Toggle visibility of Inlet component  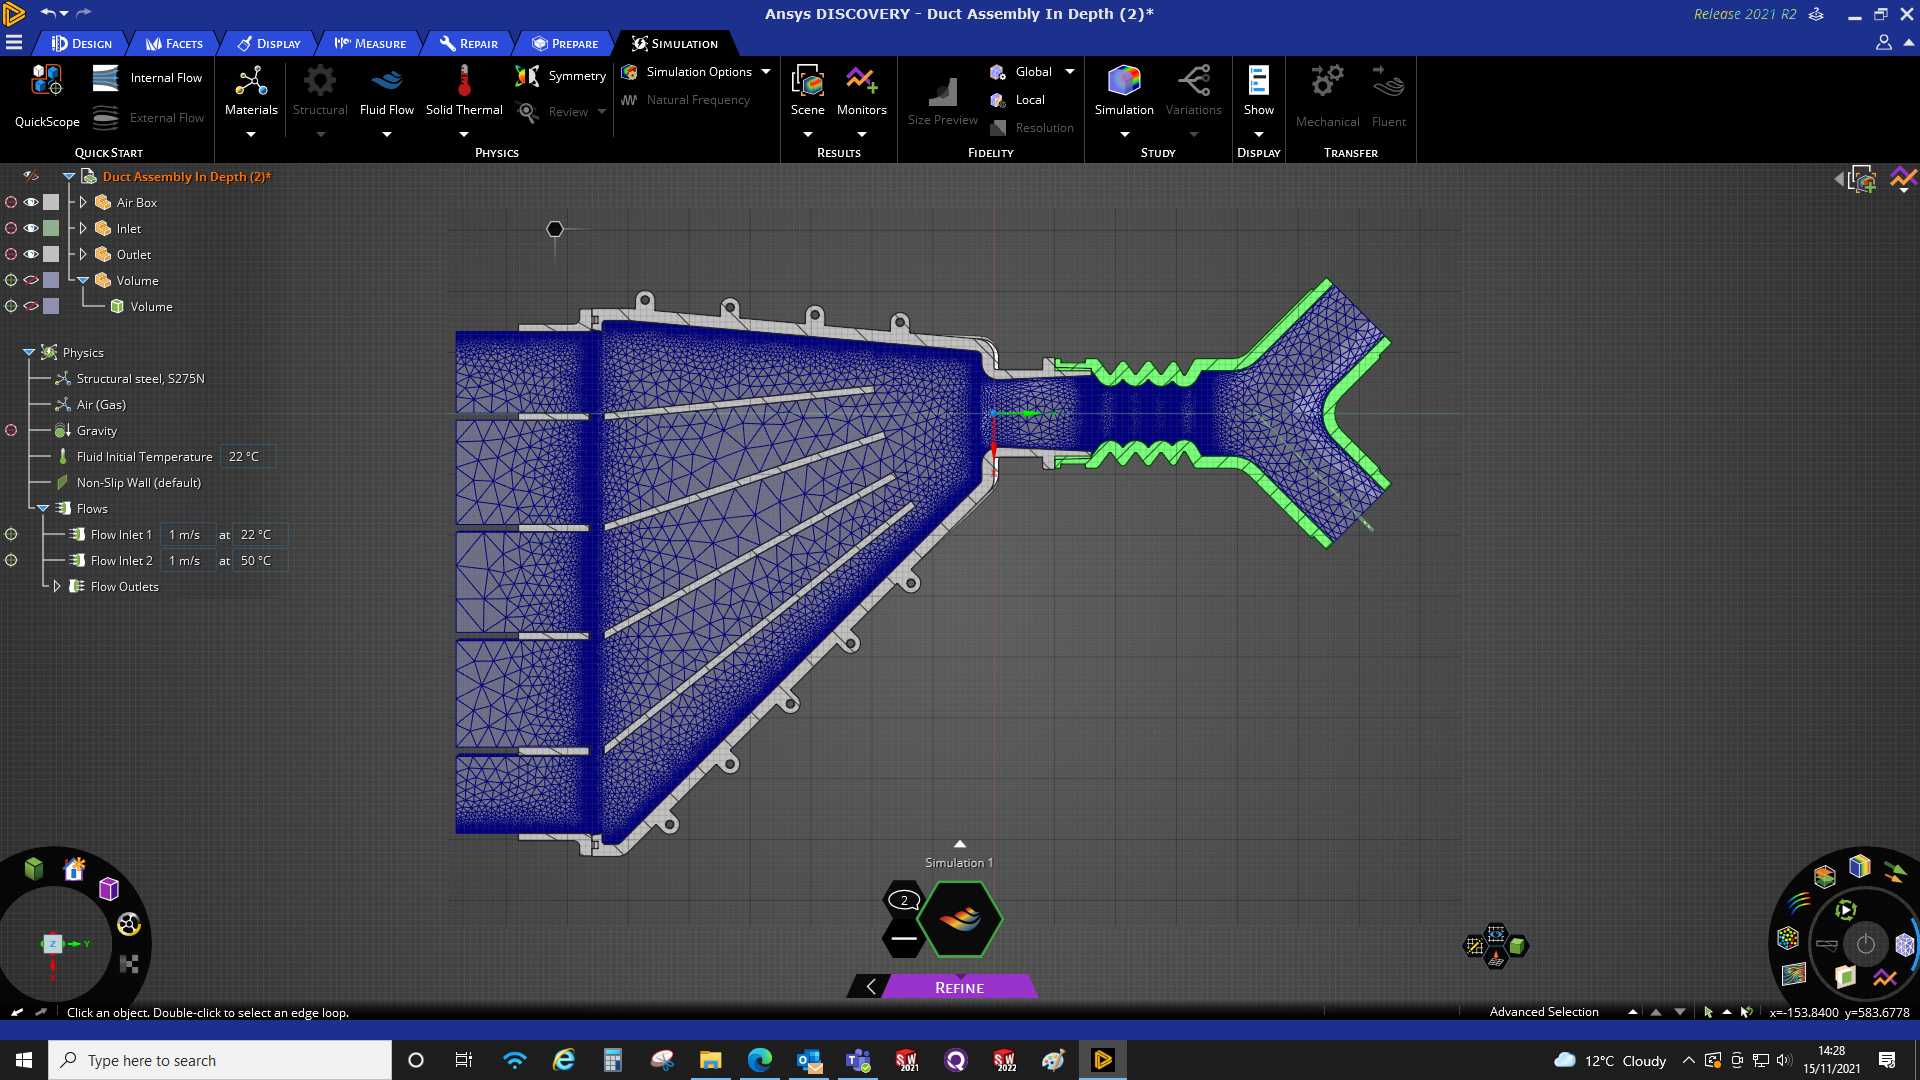click(x=31, y=228)
